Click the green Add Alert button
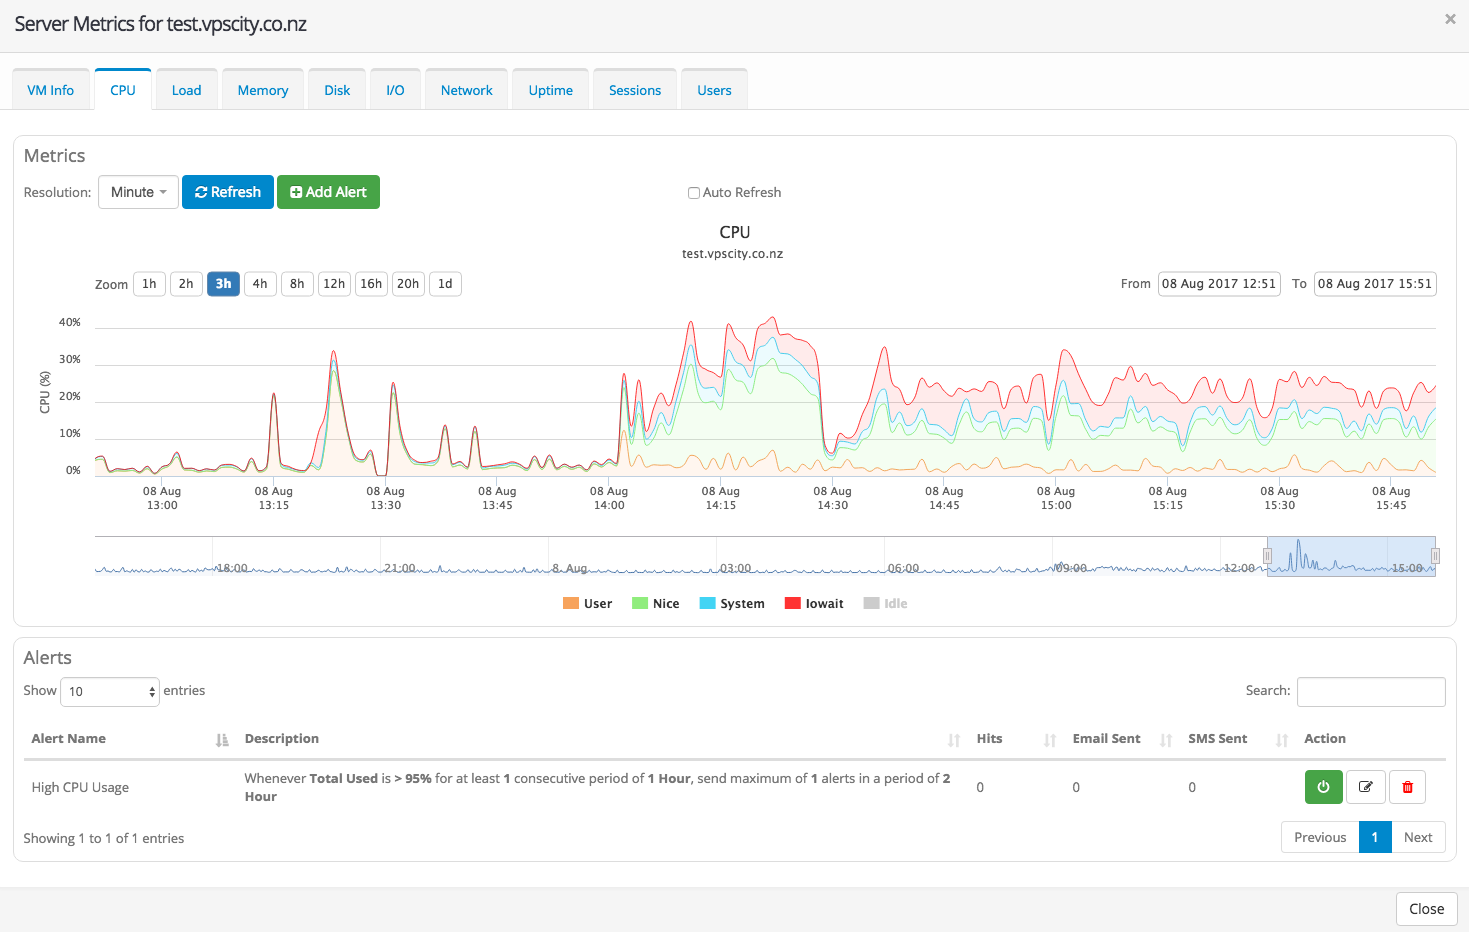The width and height of the screenshot is (1469, 932). pos(328,192)
